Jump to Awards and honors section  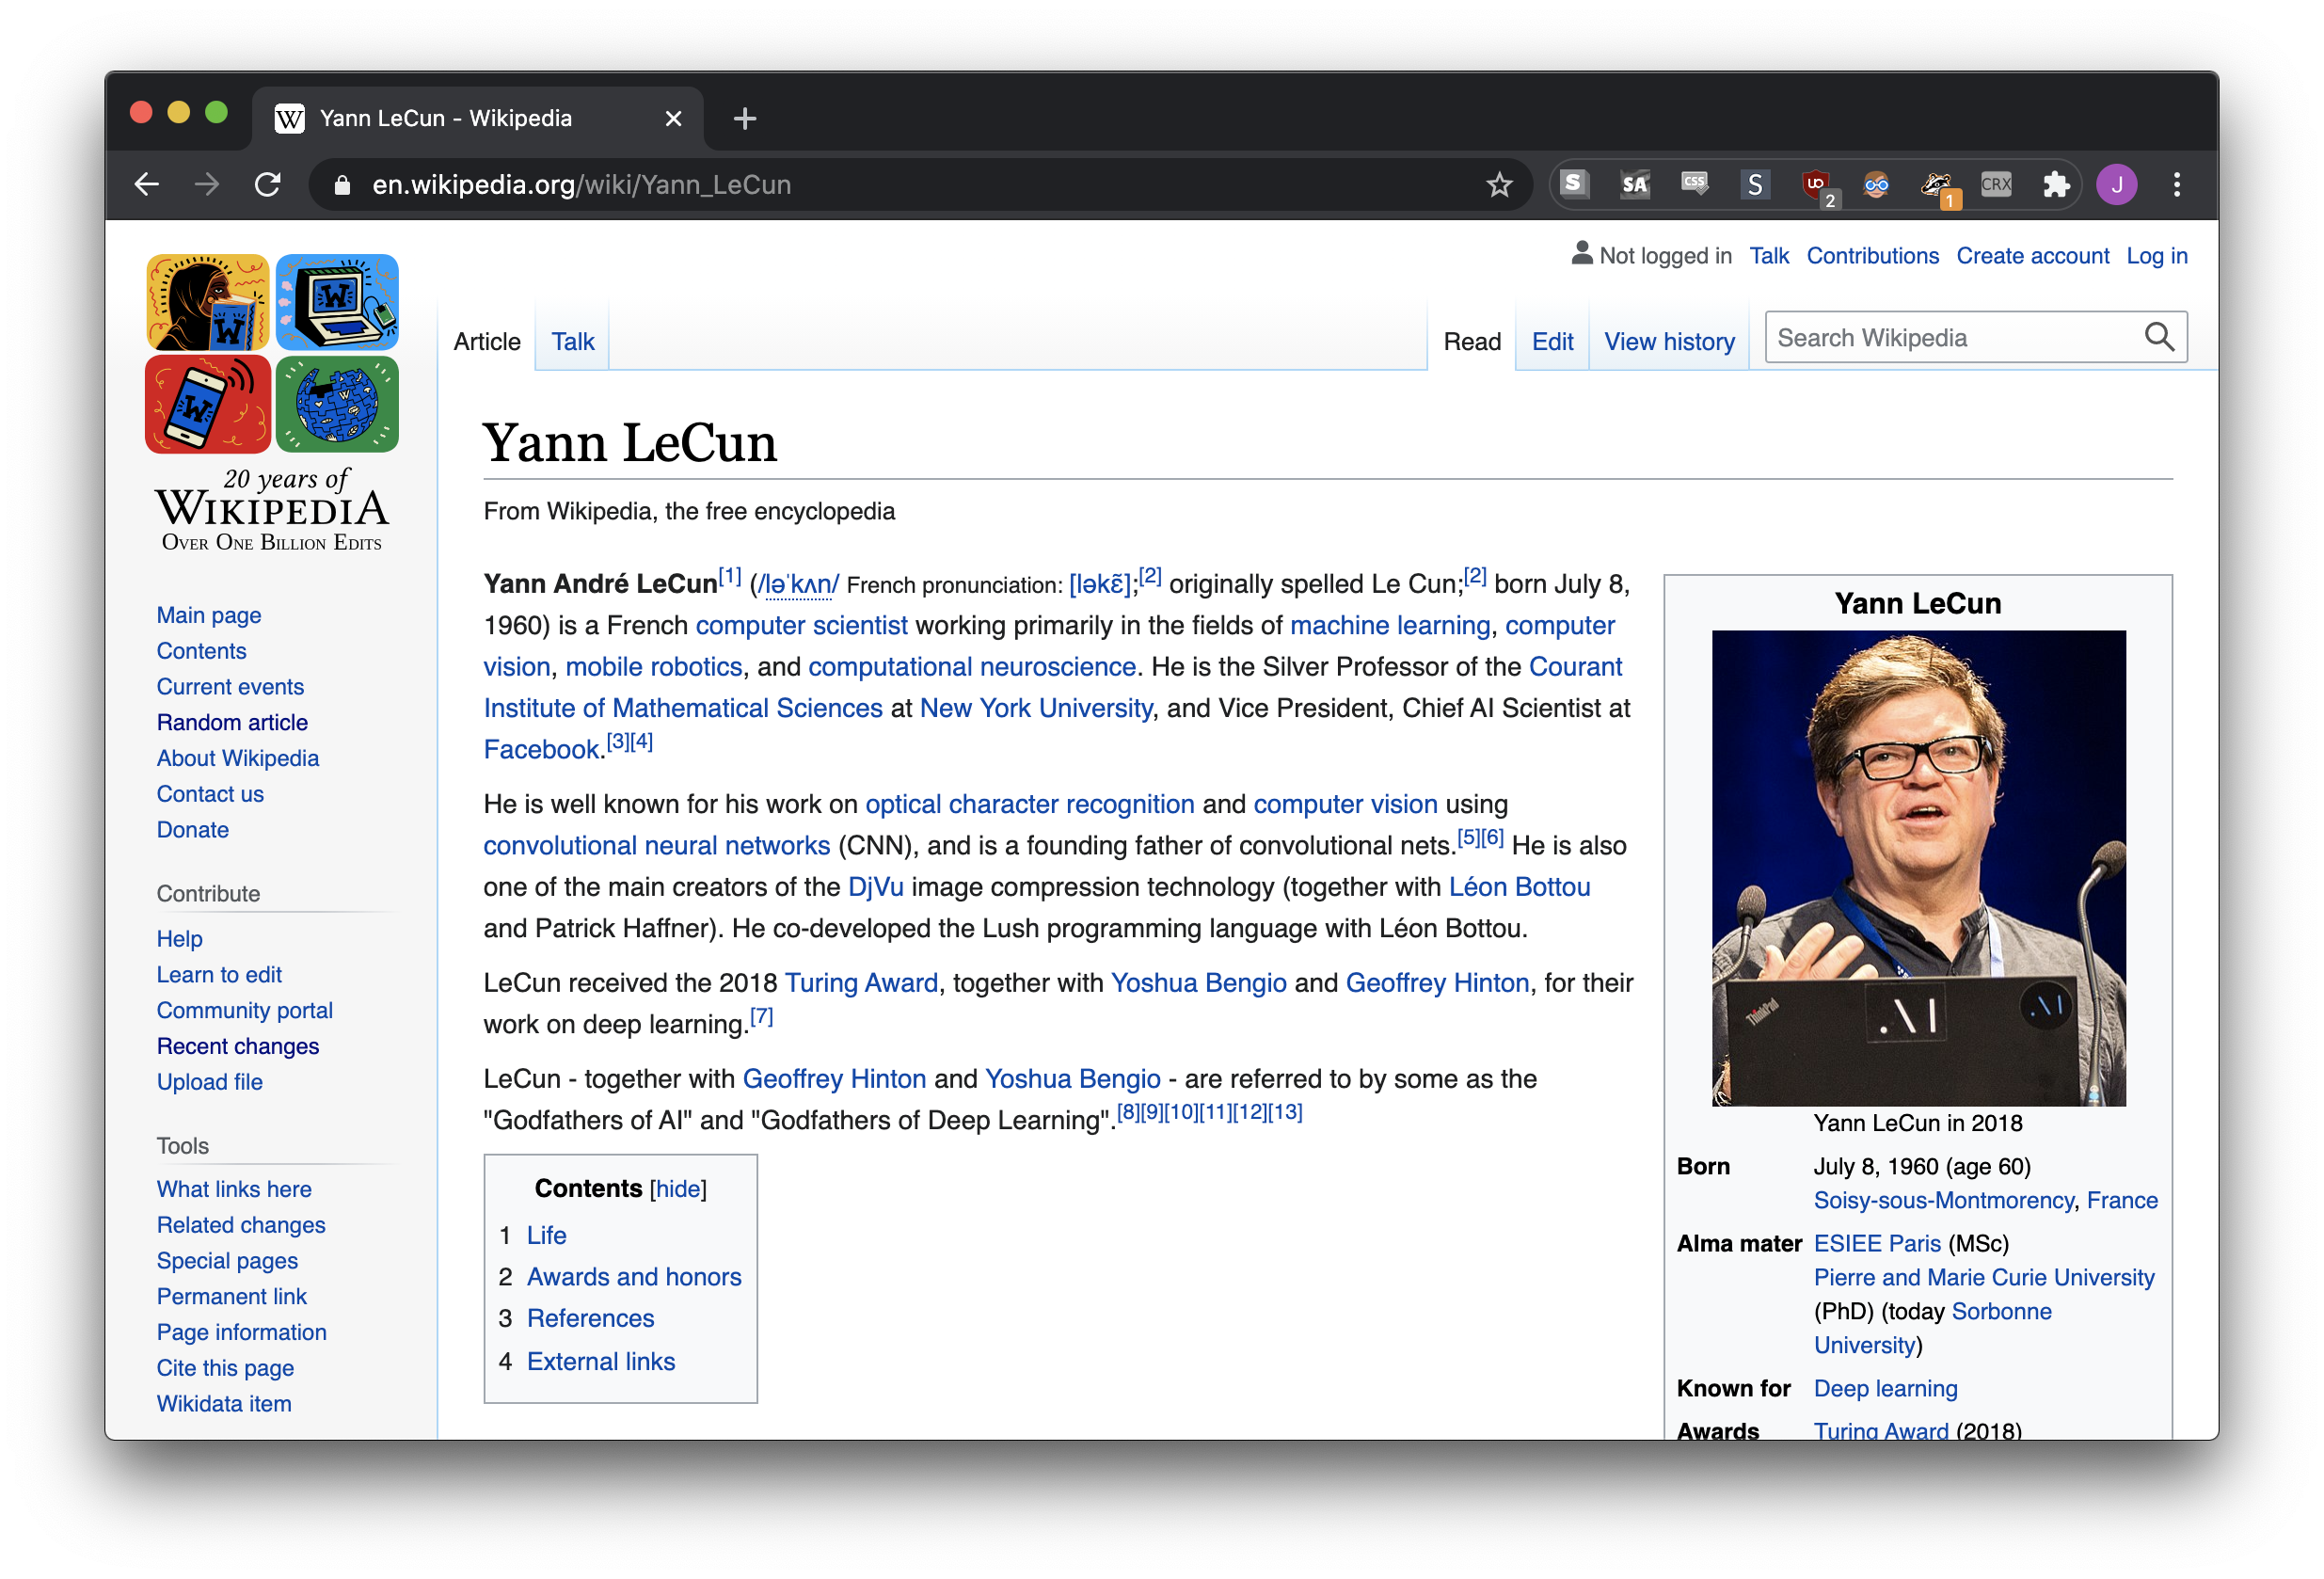634,1277
